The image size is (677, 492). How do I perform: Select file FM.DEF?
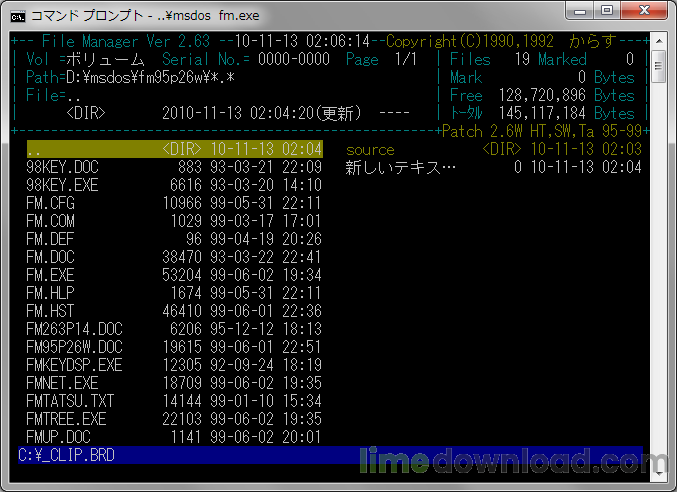pyautogui.click(x=174, y=239)
